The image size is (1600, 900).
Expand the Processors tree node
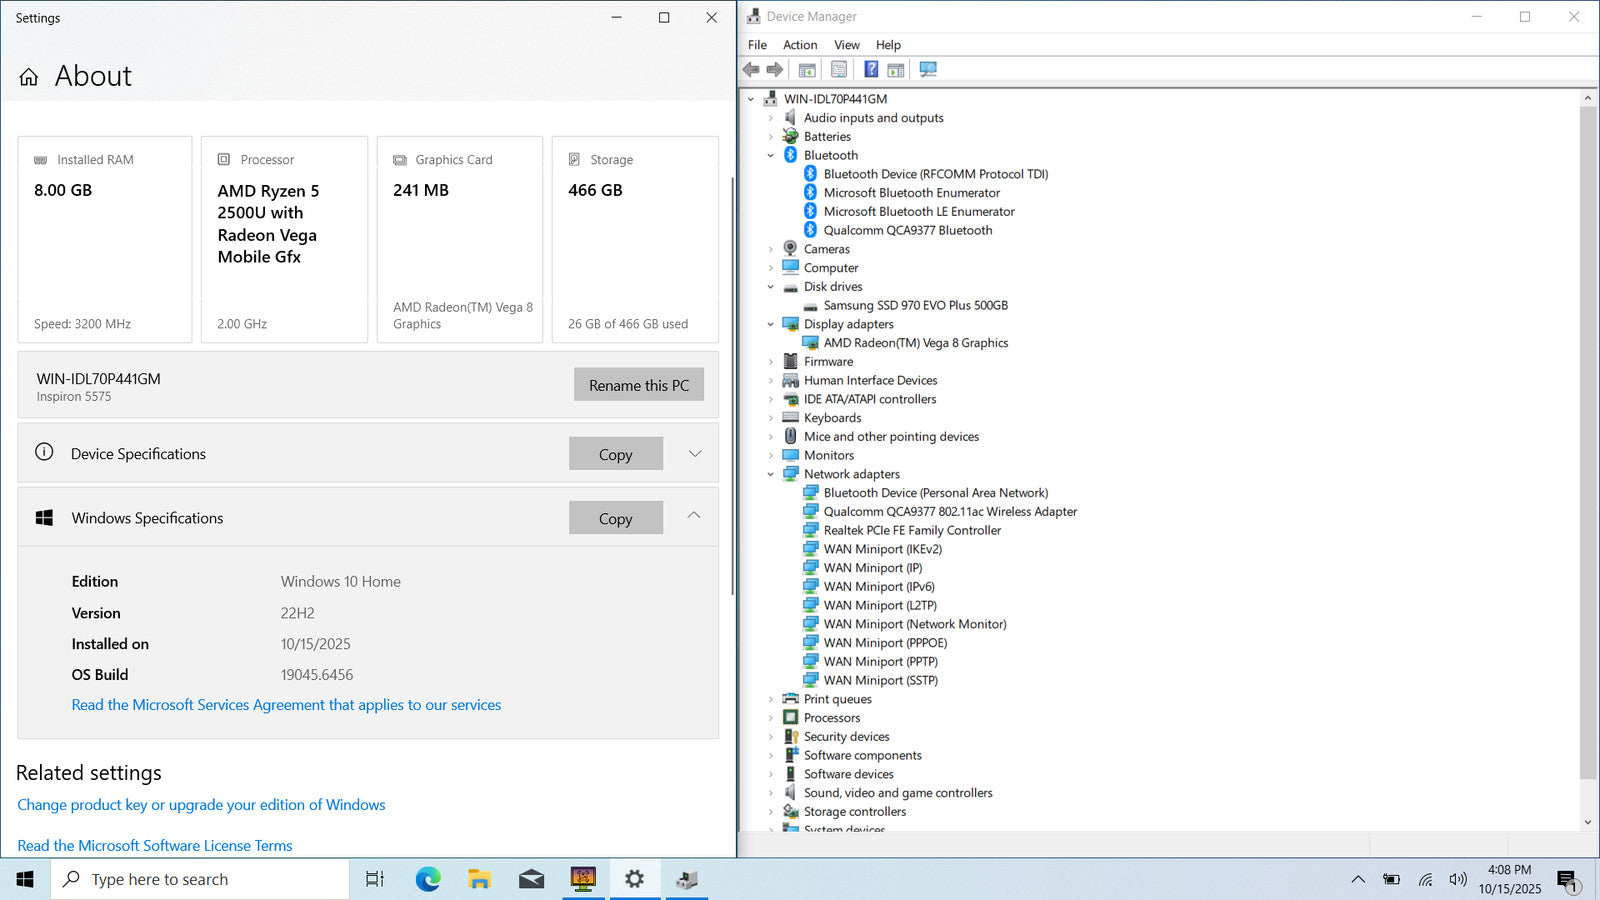771,718
